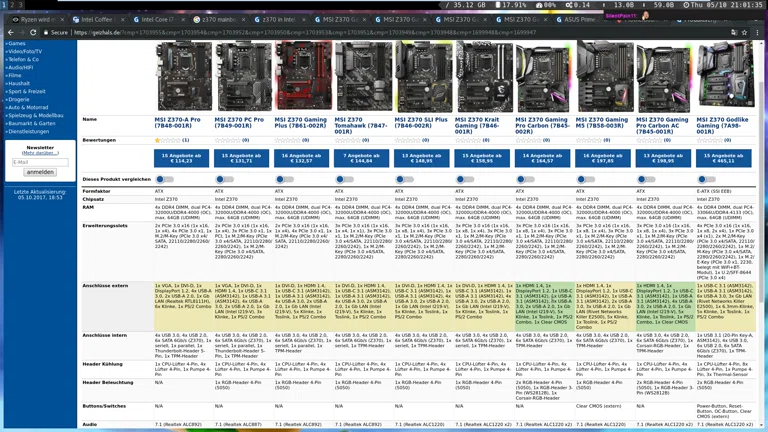Close the Intel Coffee tab
Viewport: 768px width, 432px height.
122,20
